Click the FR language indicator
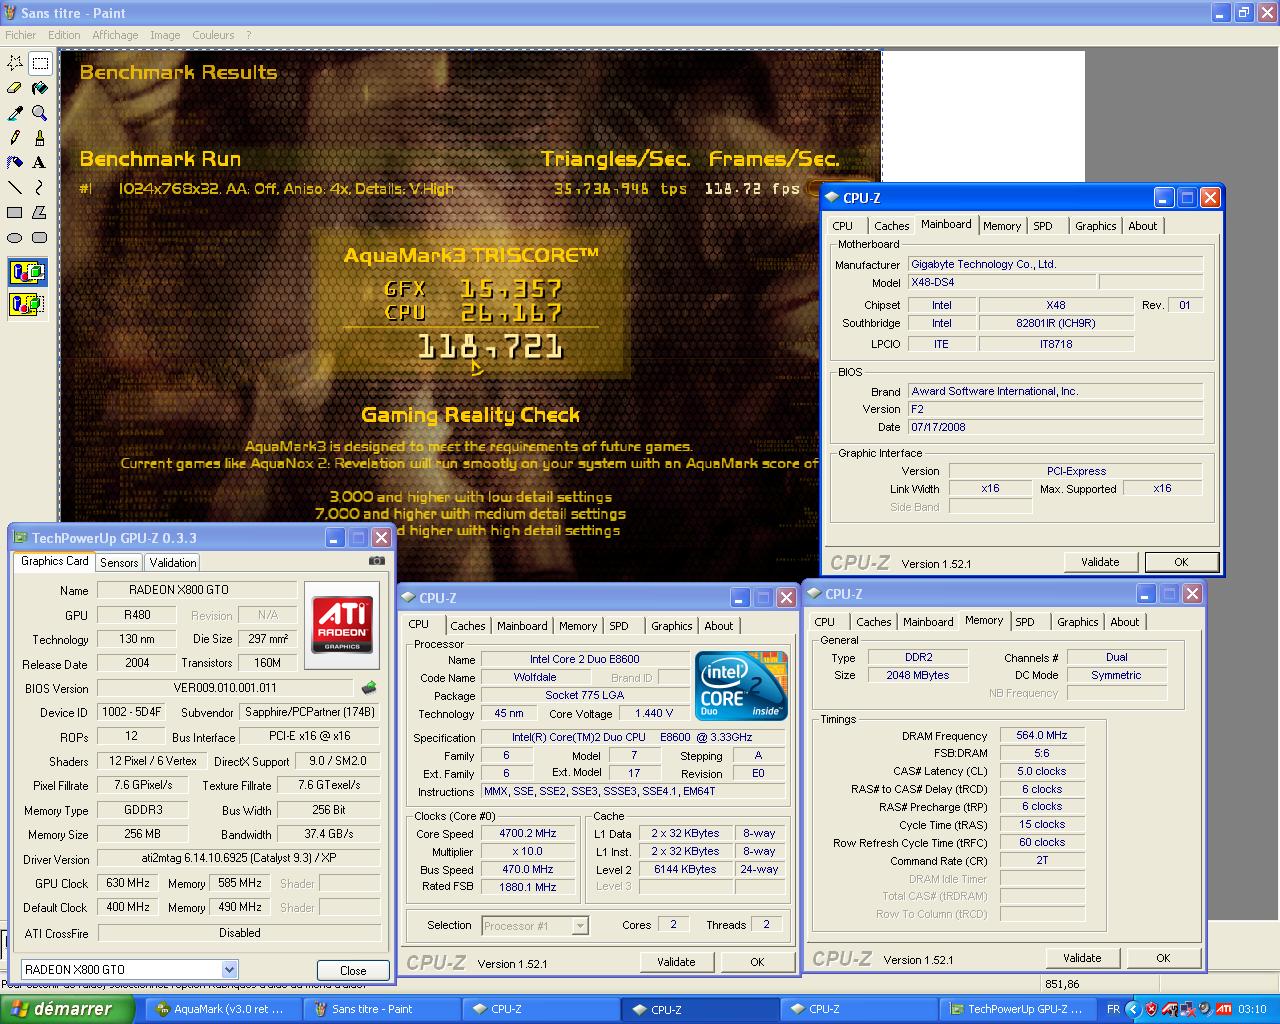 tap(1113, 1009)
